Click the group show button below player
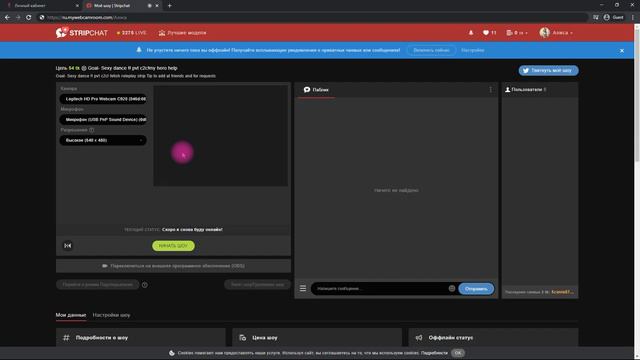Image resolution: width=640 pixels, height=360 pixels. click(257, 284)
